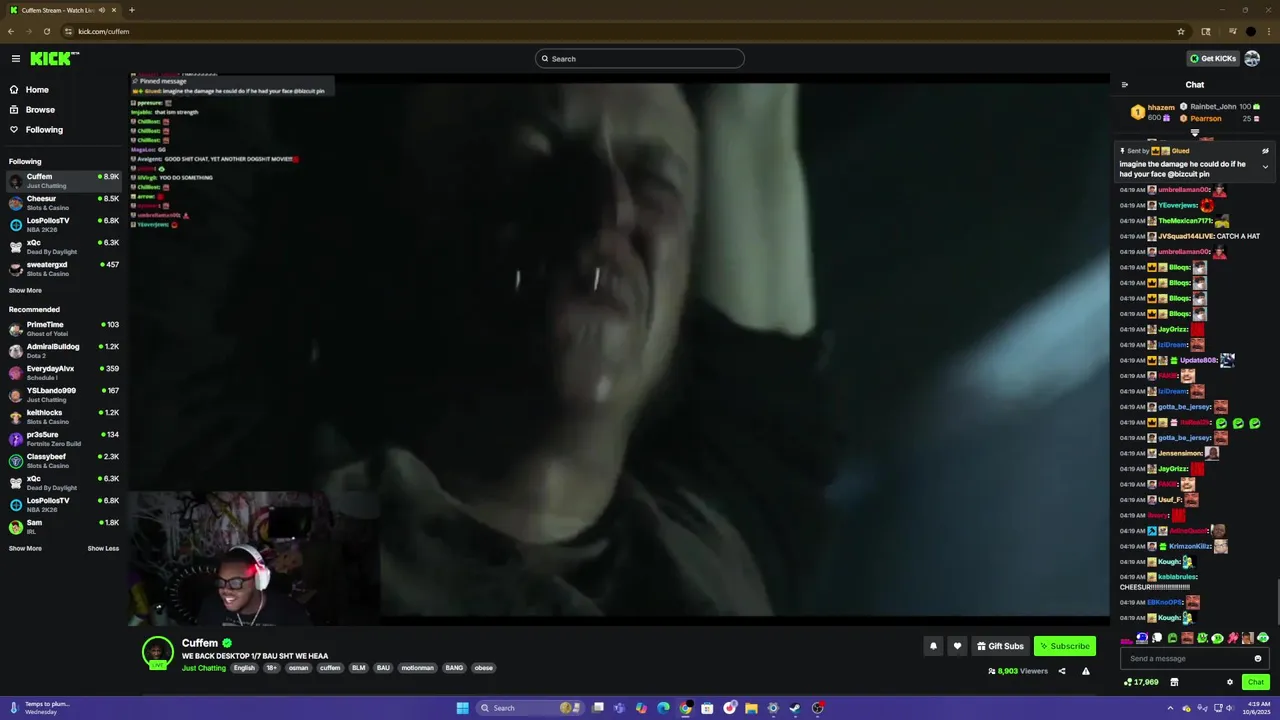
Task: Open the user profile avatar menu
Action: click(x=1252, y=58)
